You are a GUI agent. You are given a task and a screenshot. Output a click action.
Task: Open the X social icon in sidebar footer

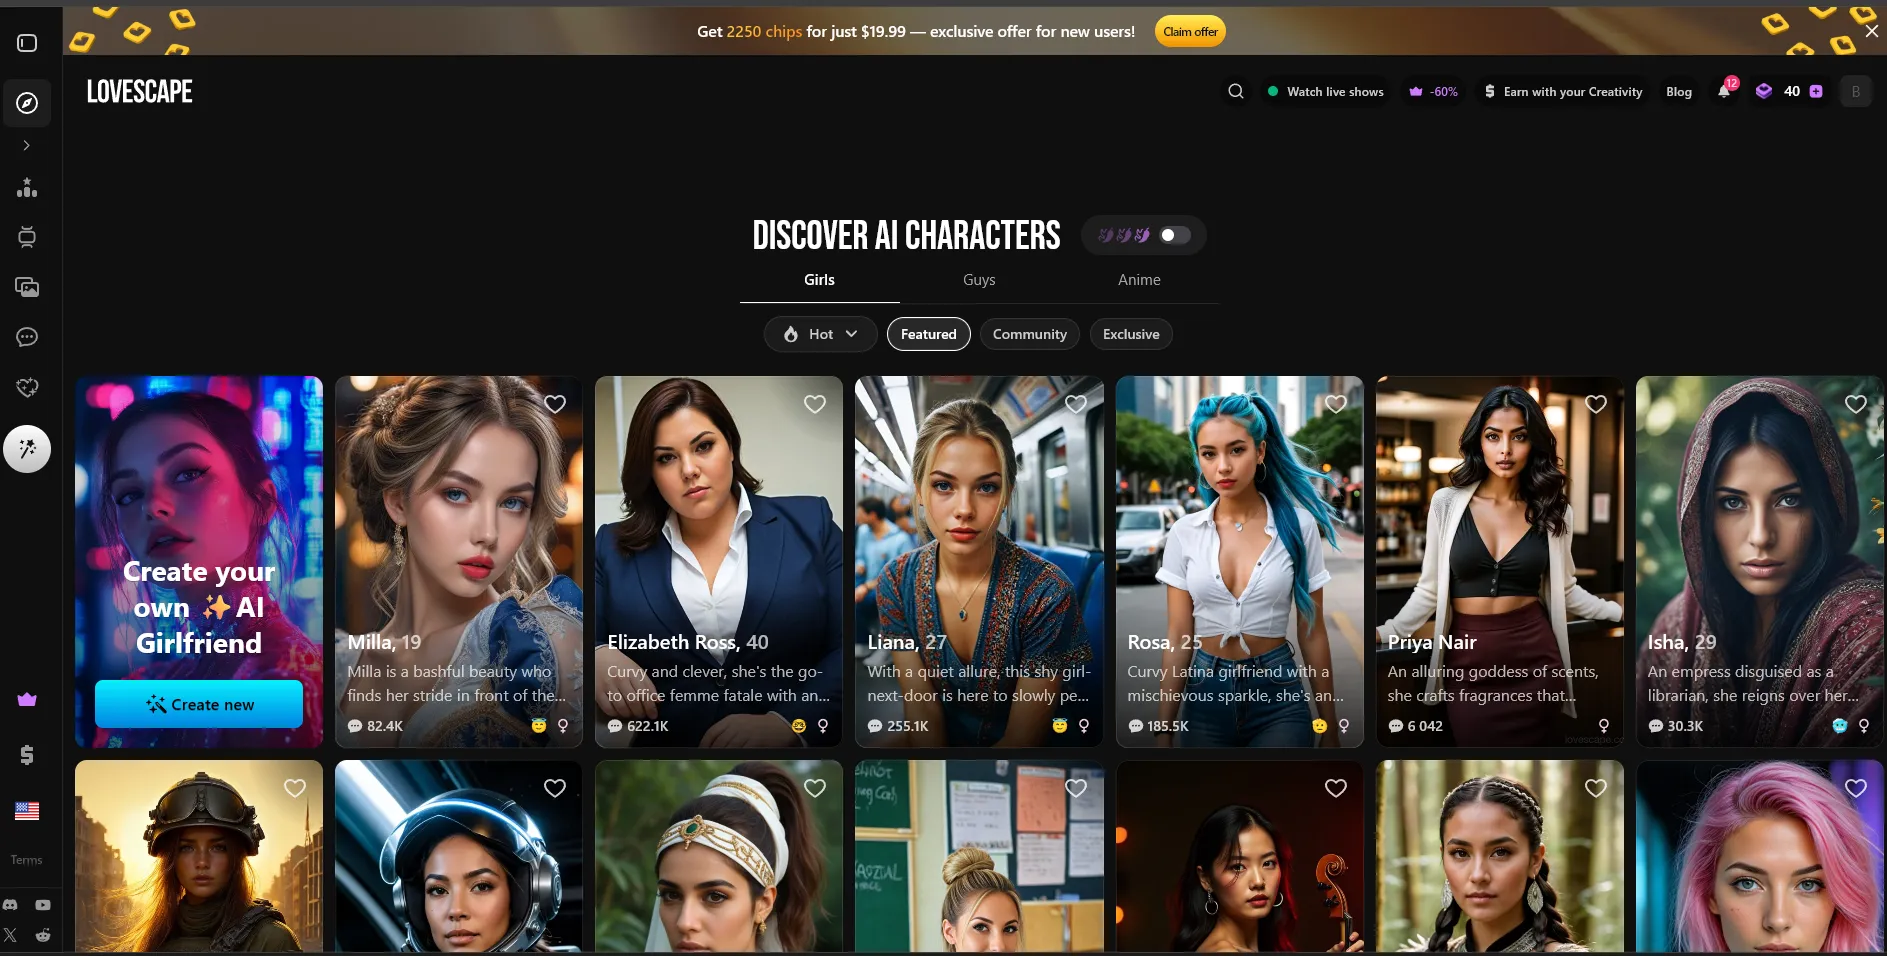click(10, 936)
